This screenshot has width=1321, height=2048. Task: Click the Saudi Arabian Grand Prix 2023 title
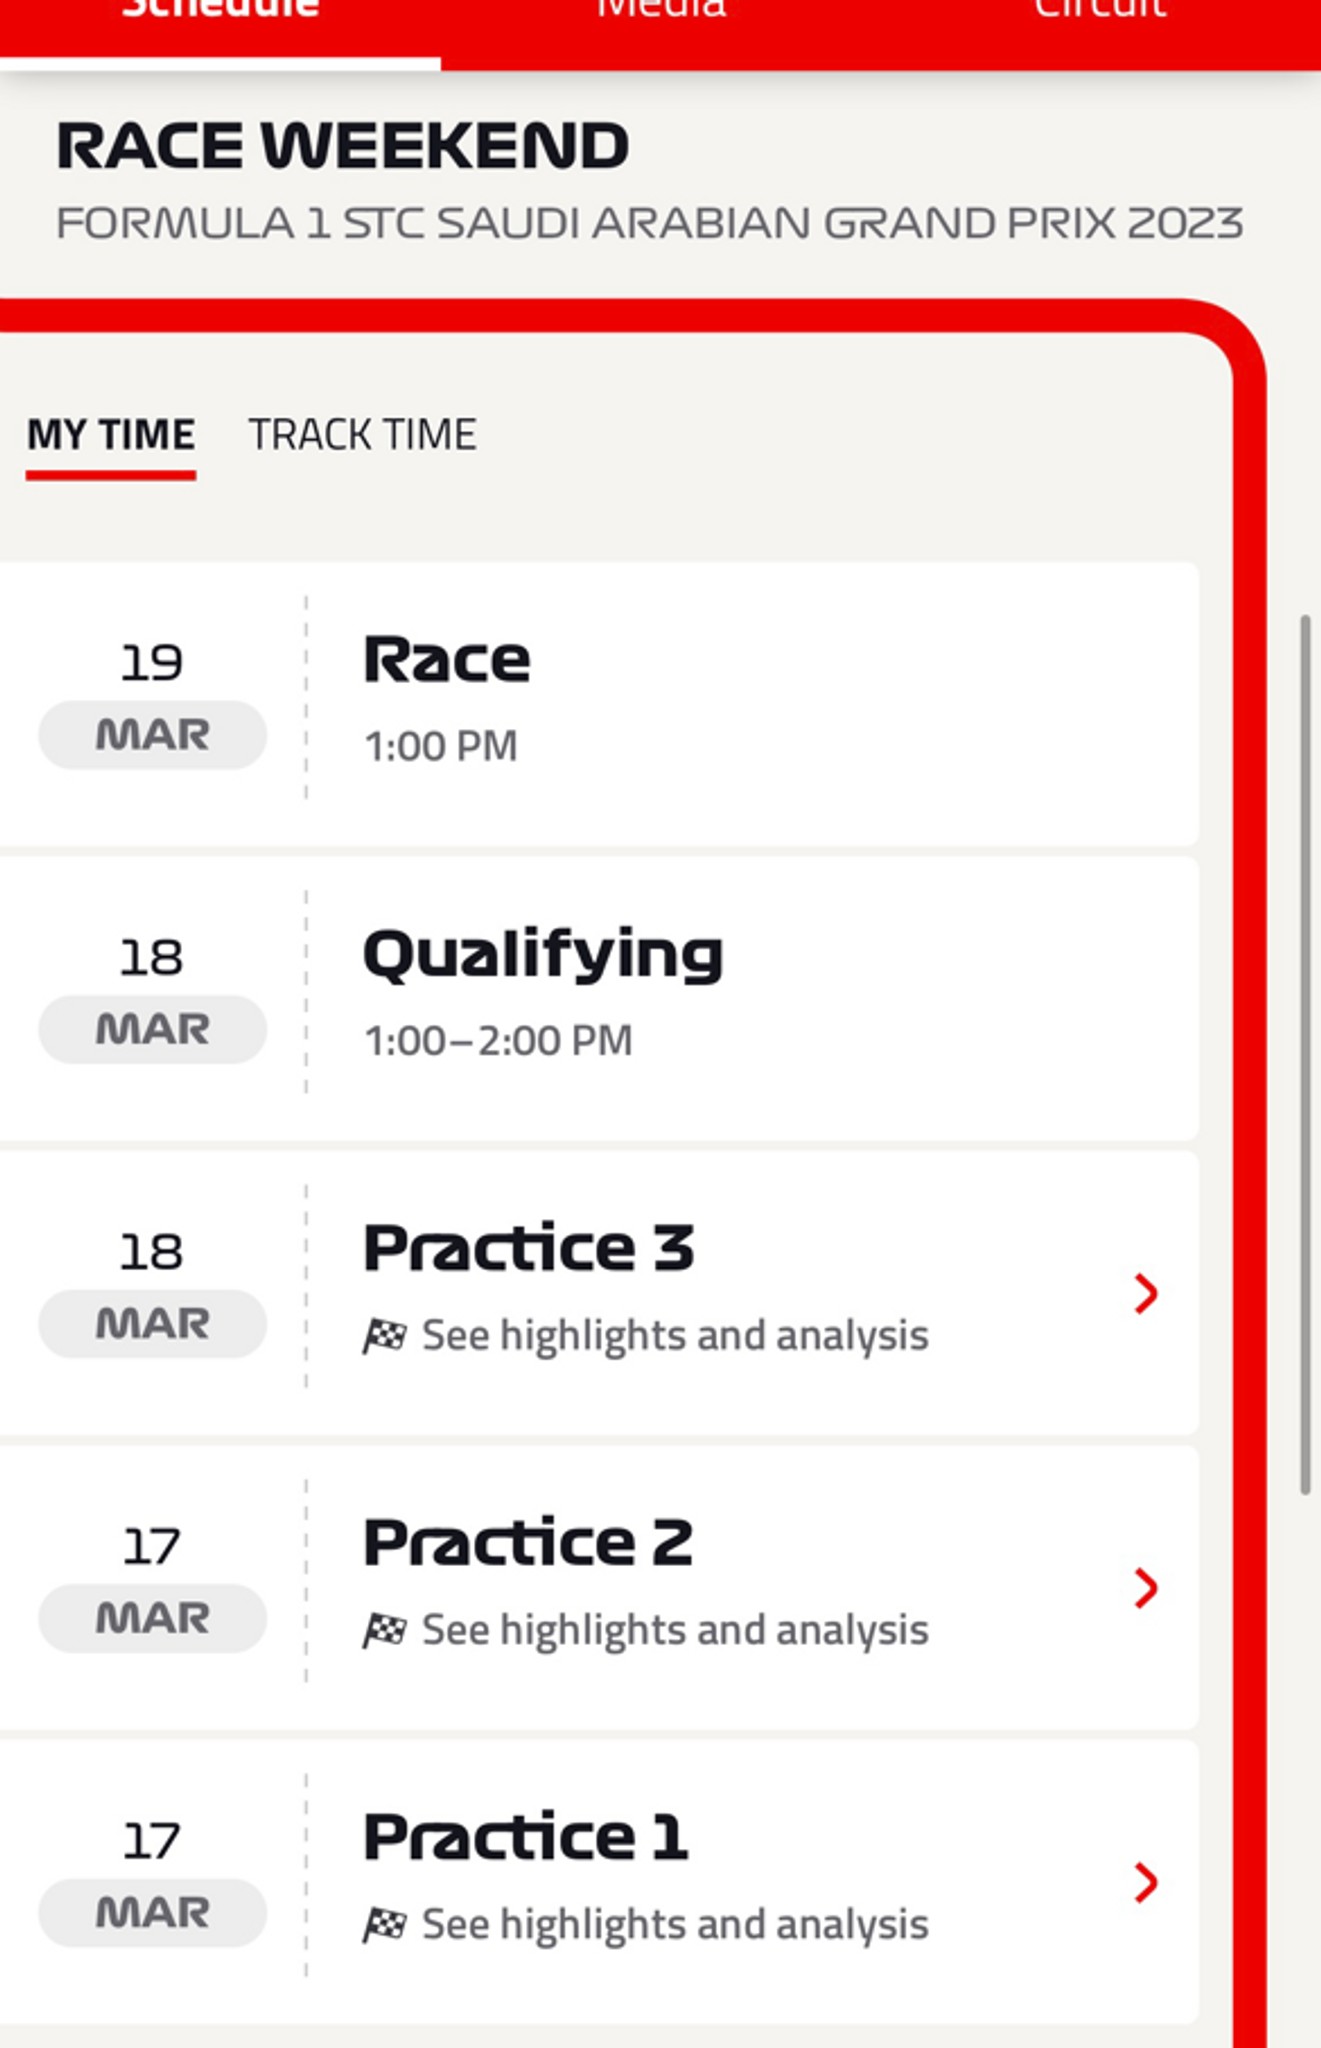[x=649, y=223]
